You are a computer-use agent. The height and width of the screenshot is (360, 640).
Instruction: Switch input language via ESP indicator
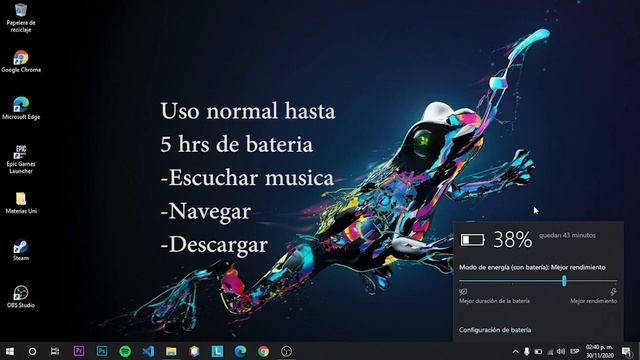tap(574, 351)
